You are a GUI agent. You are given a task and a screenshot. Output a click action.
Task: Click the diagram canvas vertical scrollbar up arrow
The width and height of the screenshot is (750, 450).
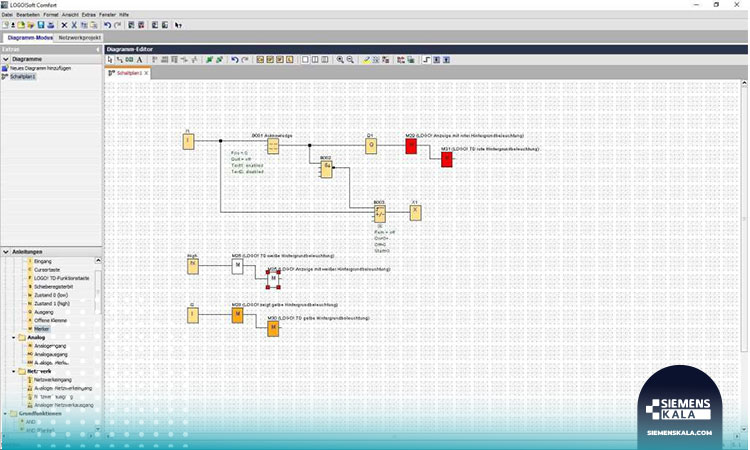pos(744,83)
